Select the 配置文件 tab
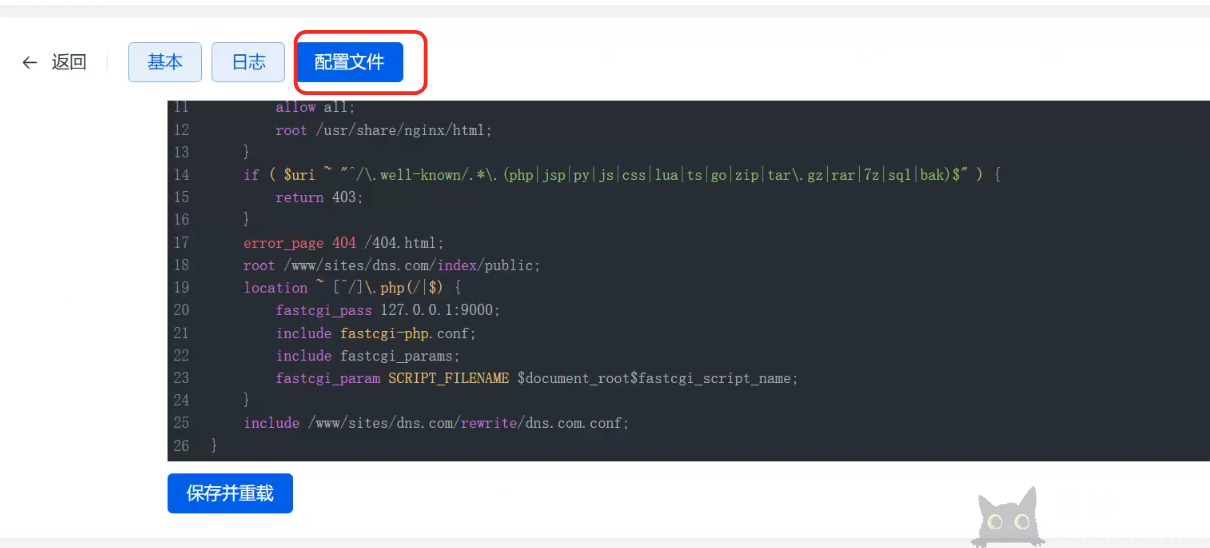 point(349,62)
